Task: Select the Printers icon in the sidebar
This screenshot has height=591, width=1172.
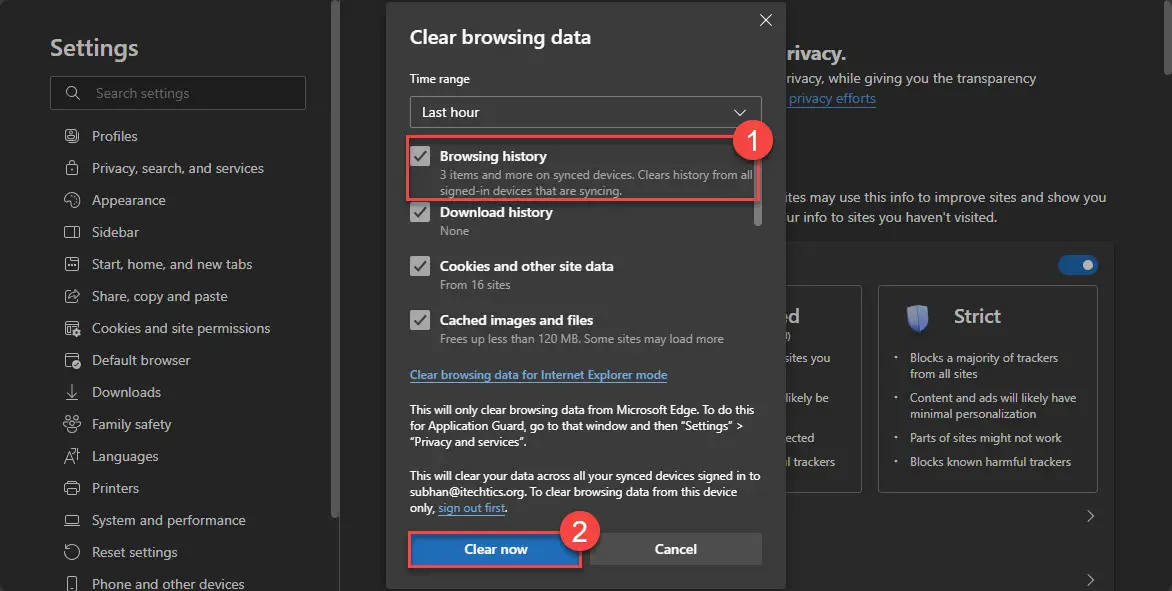Action: point(71,488)
